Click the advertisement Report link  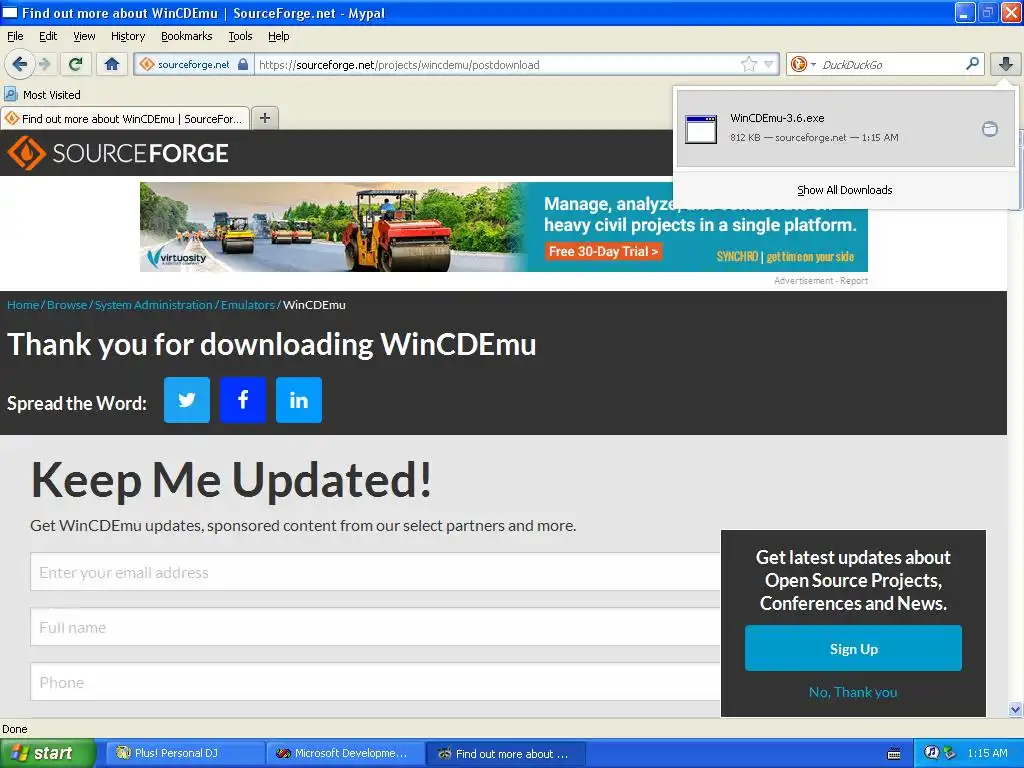coord(854,281)
